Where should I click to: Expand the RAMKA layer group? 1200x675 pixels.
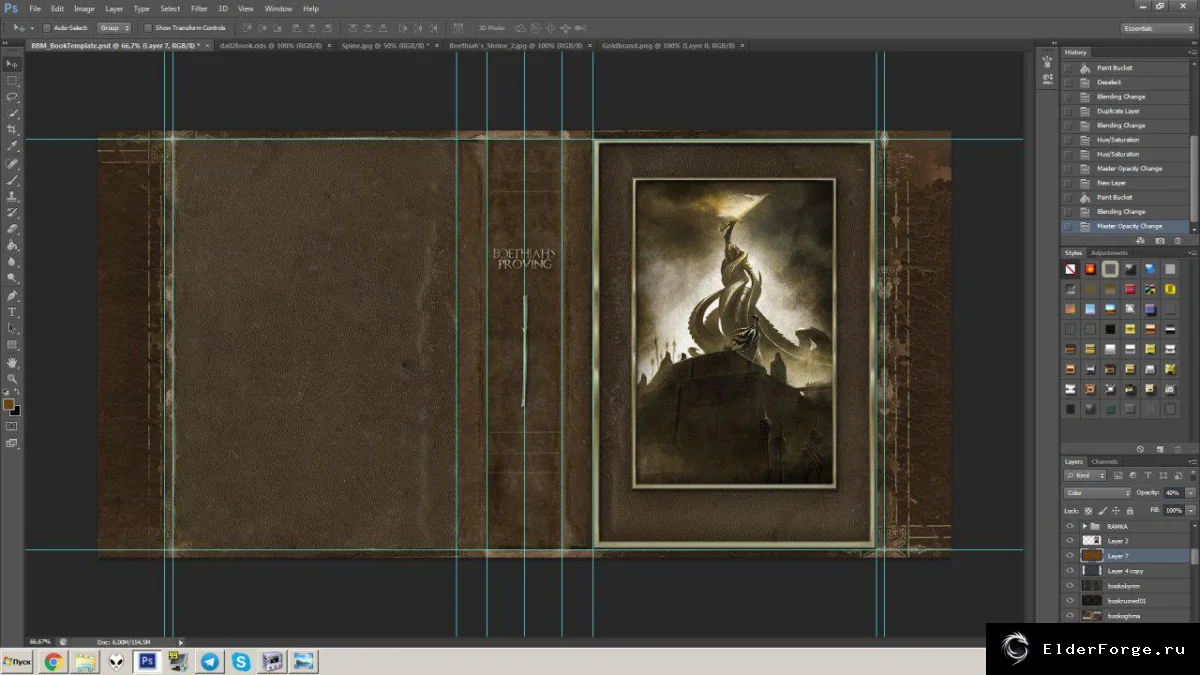click(1085, 526)
